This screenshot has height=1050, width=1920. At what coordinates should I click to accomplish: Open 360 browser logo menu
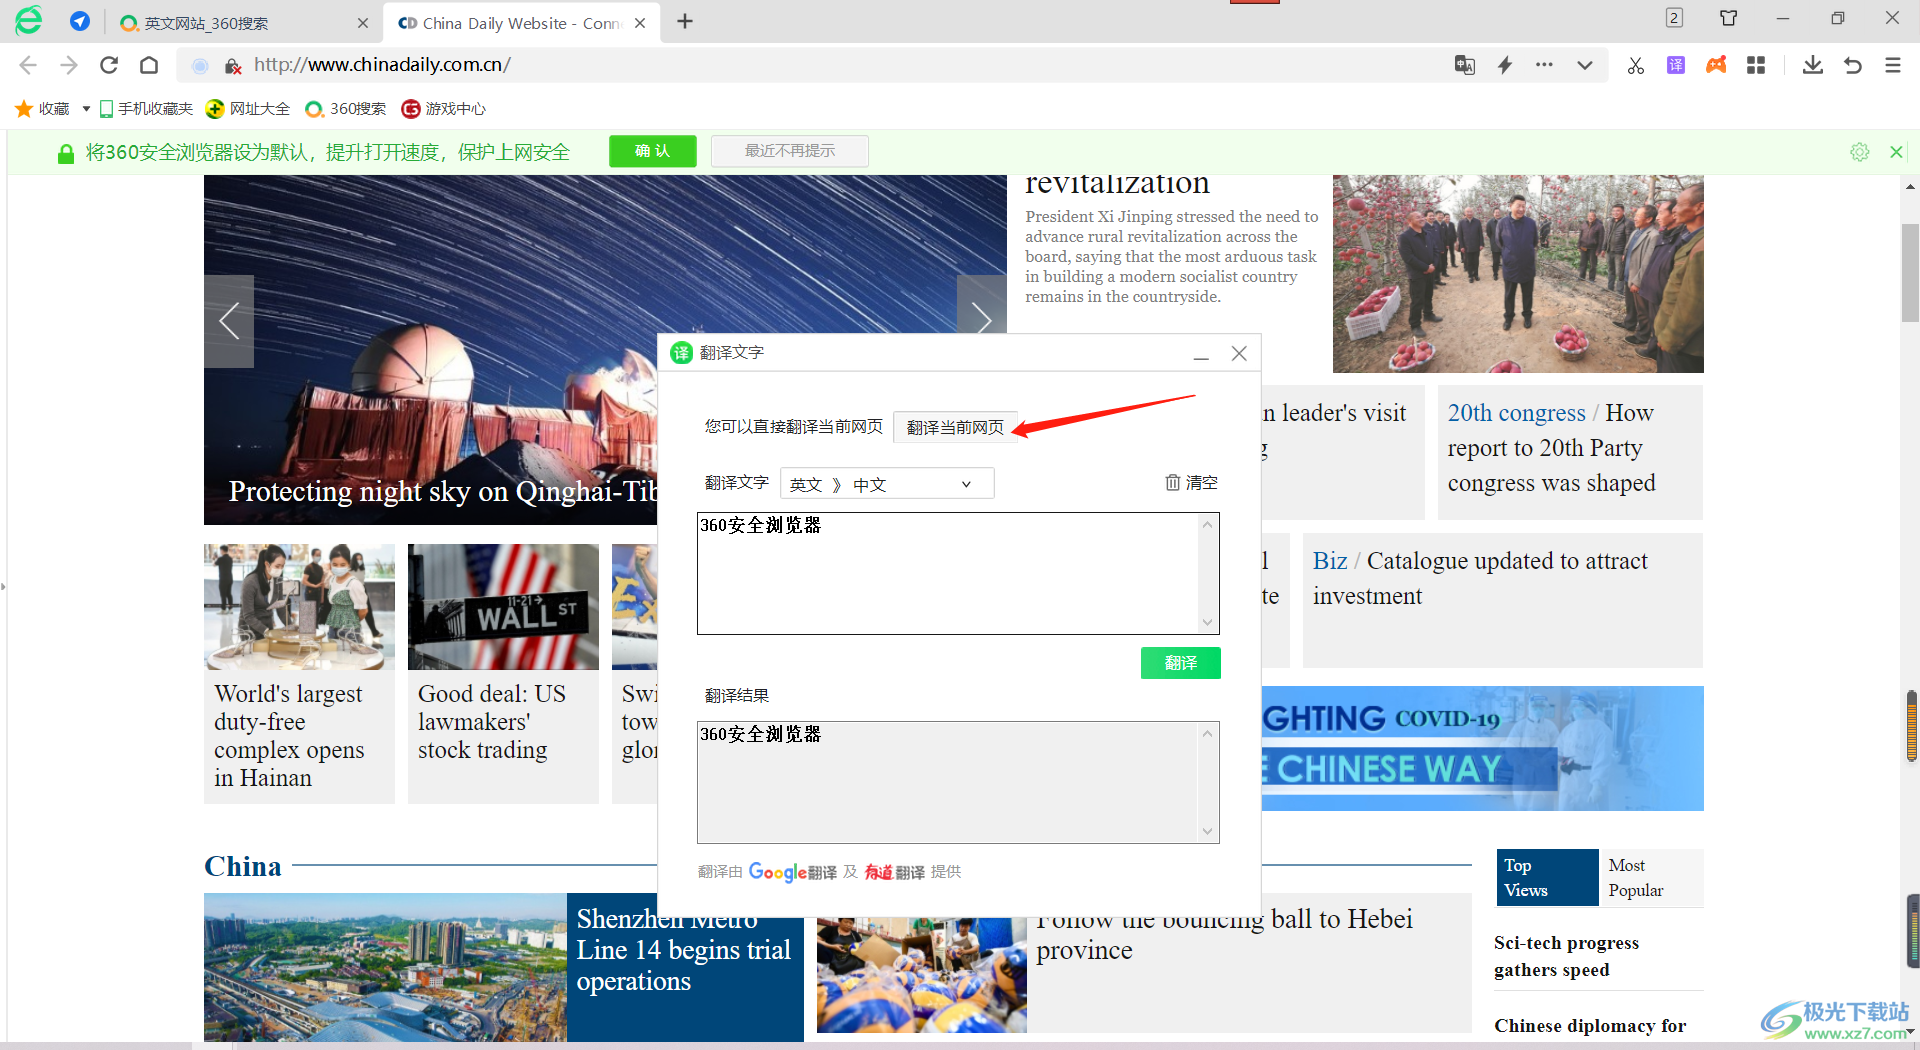click(29, 20)
